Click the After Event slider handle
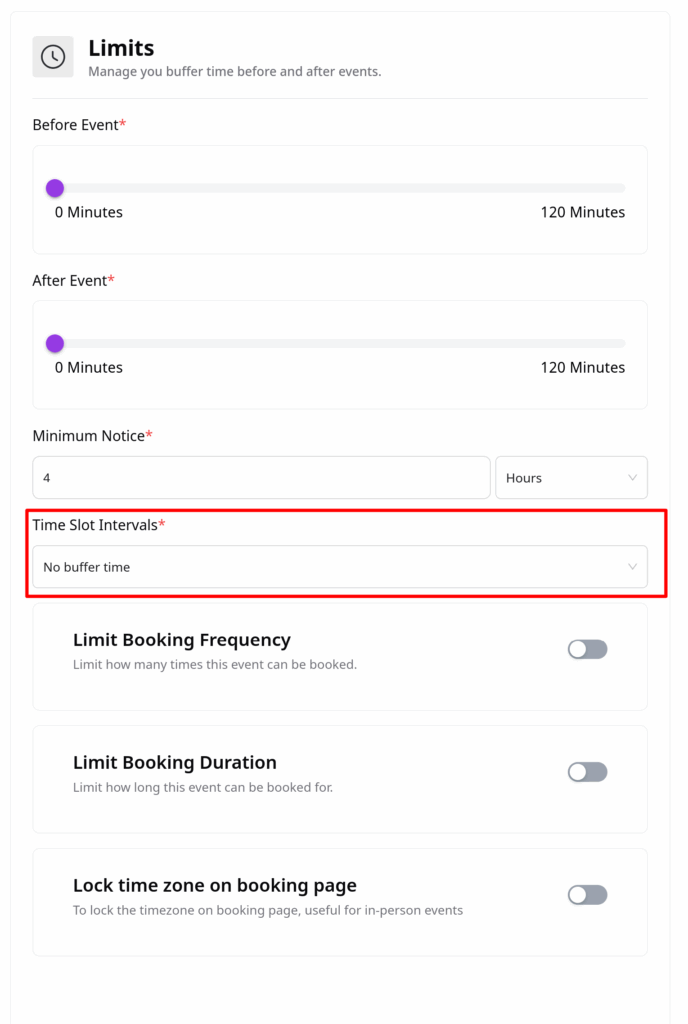Screen dimensions: 688x1024 [x=55, y=344]
